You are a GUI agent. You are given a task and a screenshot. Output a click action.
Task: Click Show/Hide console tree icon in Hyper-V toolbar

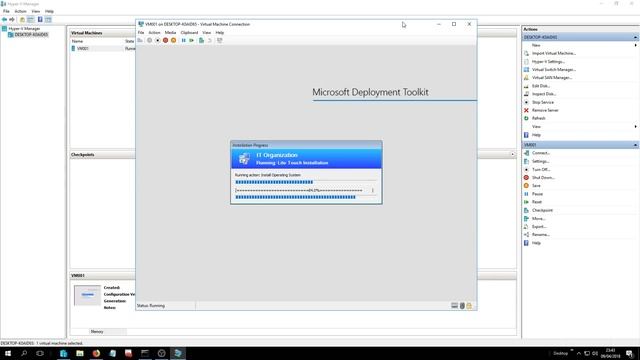[x=31, y=20]
